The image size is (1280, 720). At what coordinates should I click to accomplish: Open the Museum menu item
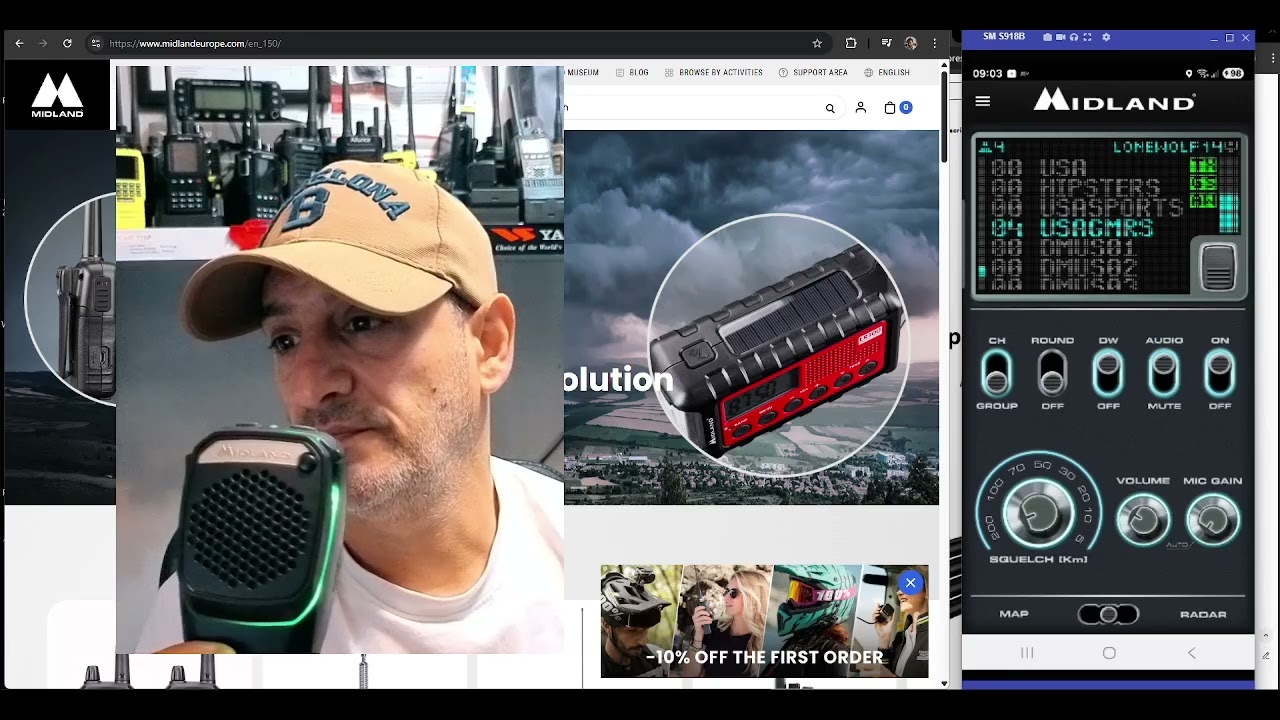582,73
